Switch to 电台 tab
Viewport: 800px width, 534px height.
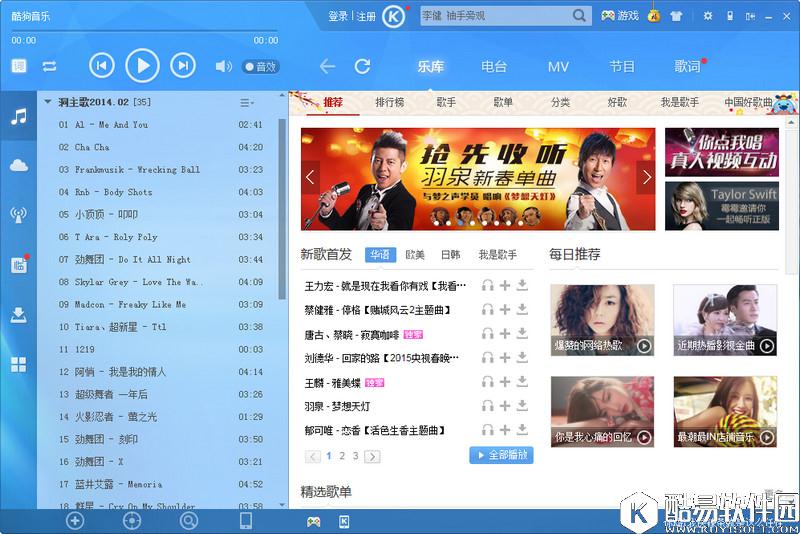click(x=494, y=66)
